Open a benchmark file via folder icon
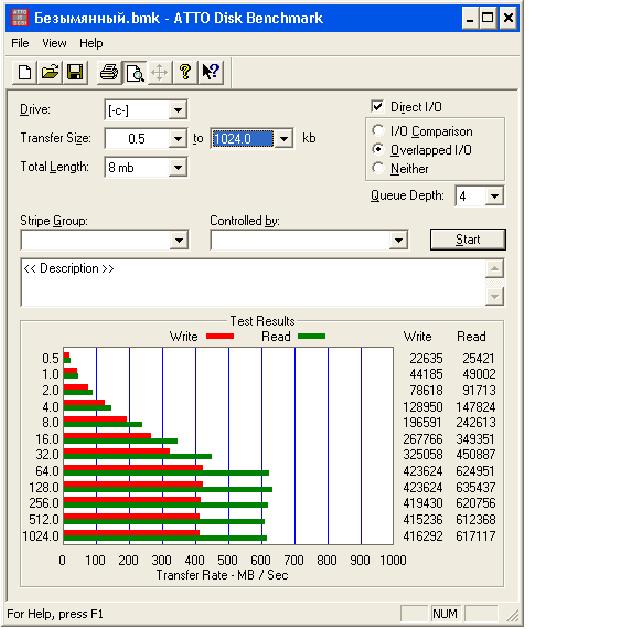Screen dimensions: 640x629 click(49, 72)
